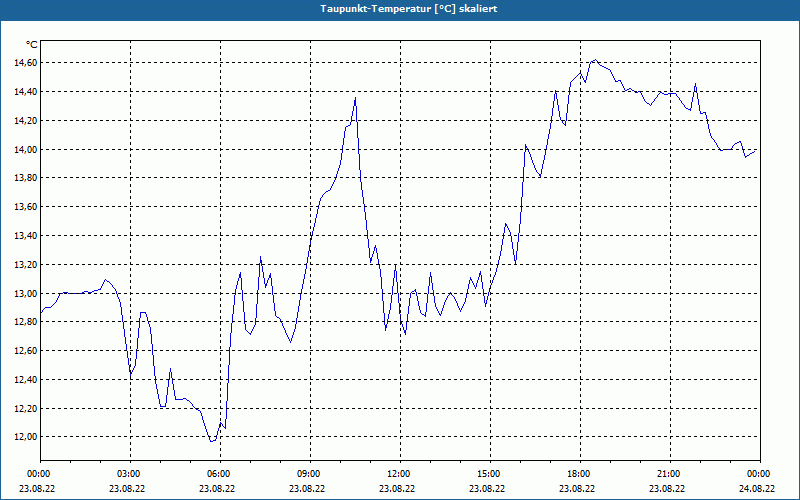The height and width of the screenshot is (500, 800).
Task: Click the 21:00 time axis label
Action: 670,474
